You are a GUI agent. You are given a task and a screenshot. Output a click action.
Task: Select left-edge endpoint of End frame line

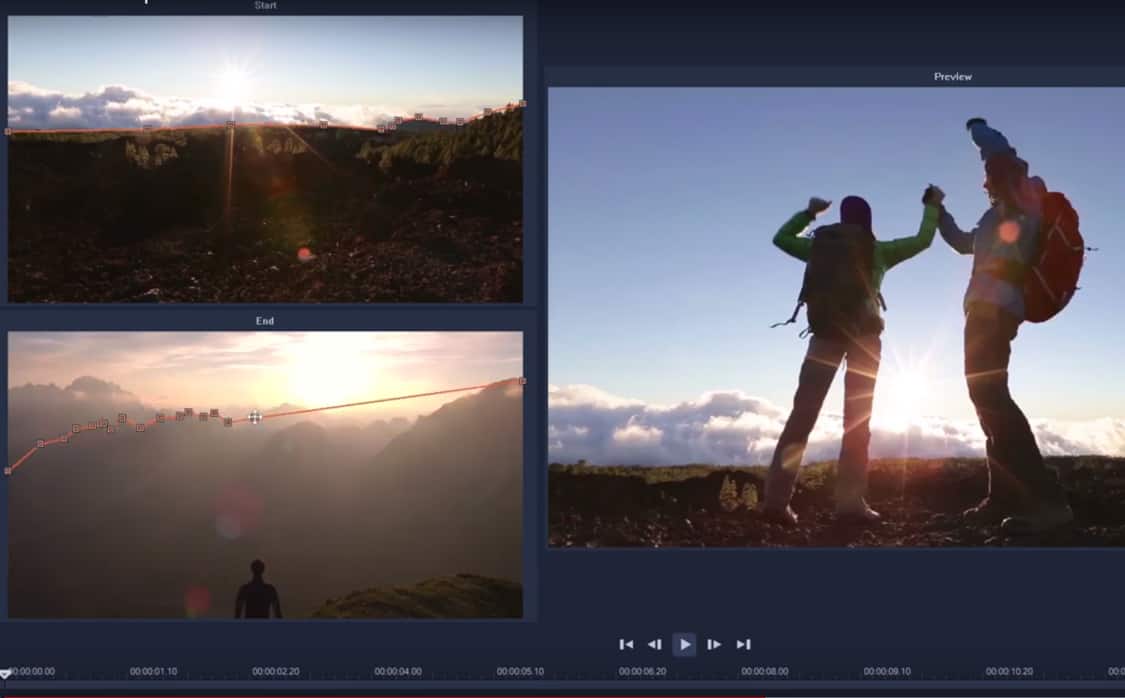[9, 470]
